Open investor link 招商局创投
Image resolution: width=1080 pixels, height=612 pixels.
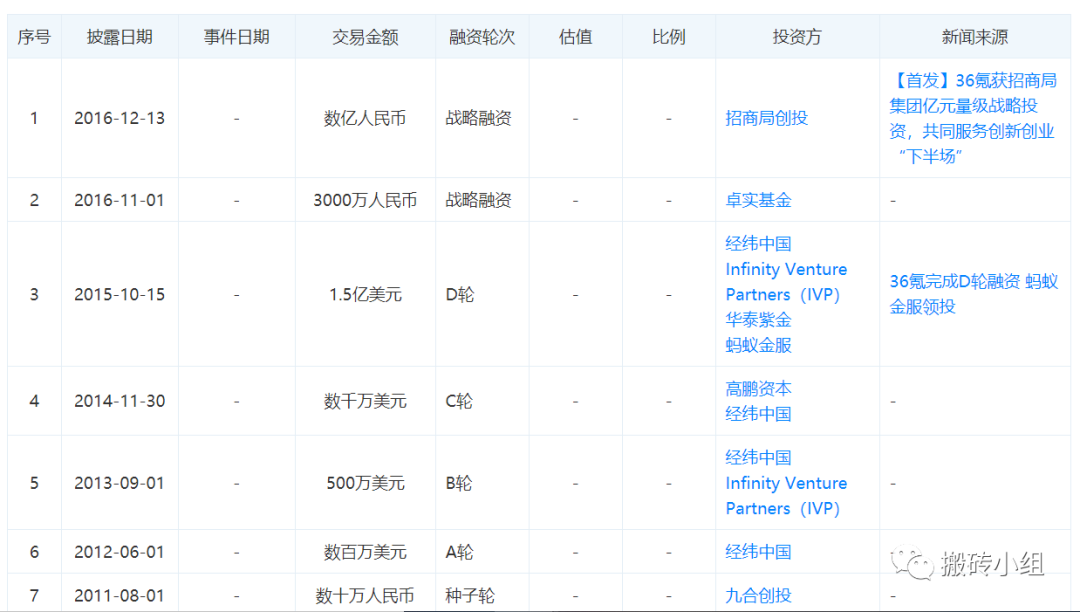point(766,118)
